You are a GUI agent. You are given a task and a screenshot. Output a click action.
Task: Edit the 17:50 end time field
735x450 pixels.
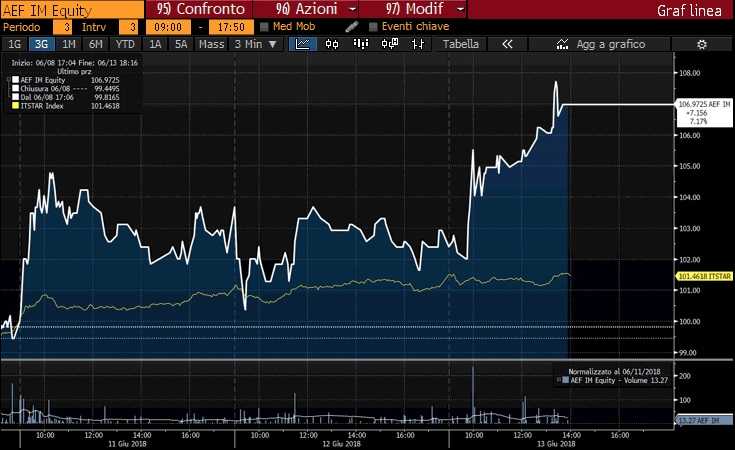(x=232, y=27)
